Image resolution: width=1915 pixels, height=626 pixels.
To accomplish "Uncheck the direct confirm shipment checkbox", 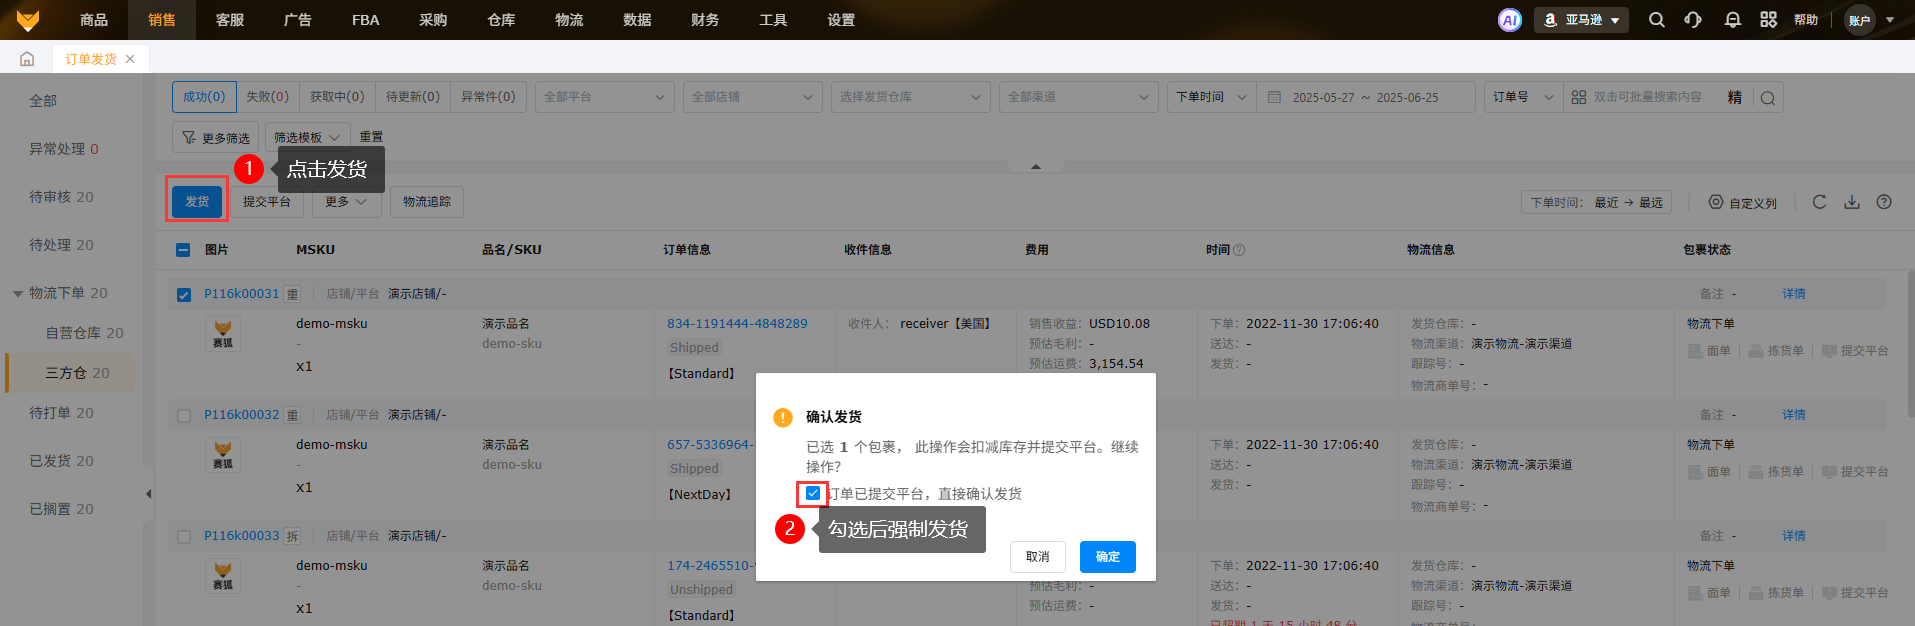I will click(813, 493).
